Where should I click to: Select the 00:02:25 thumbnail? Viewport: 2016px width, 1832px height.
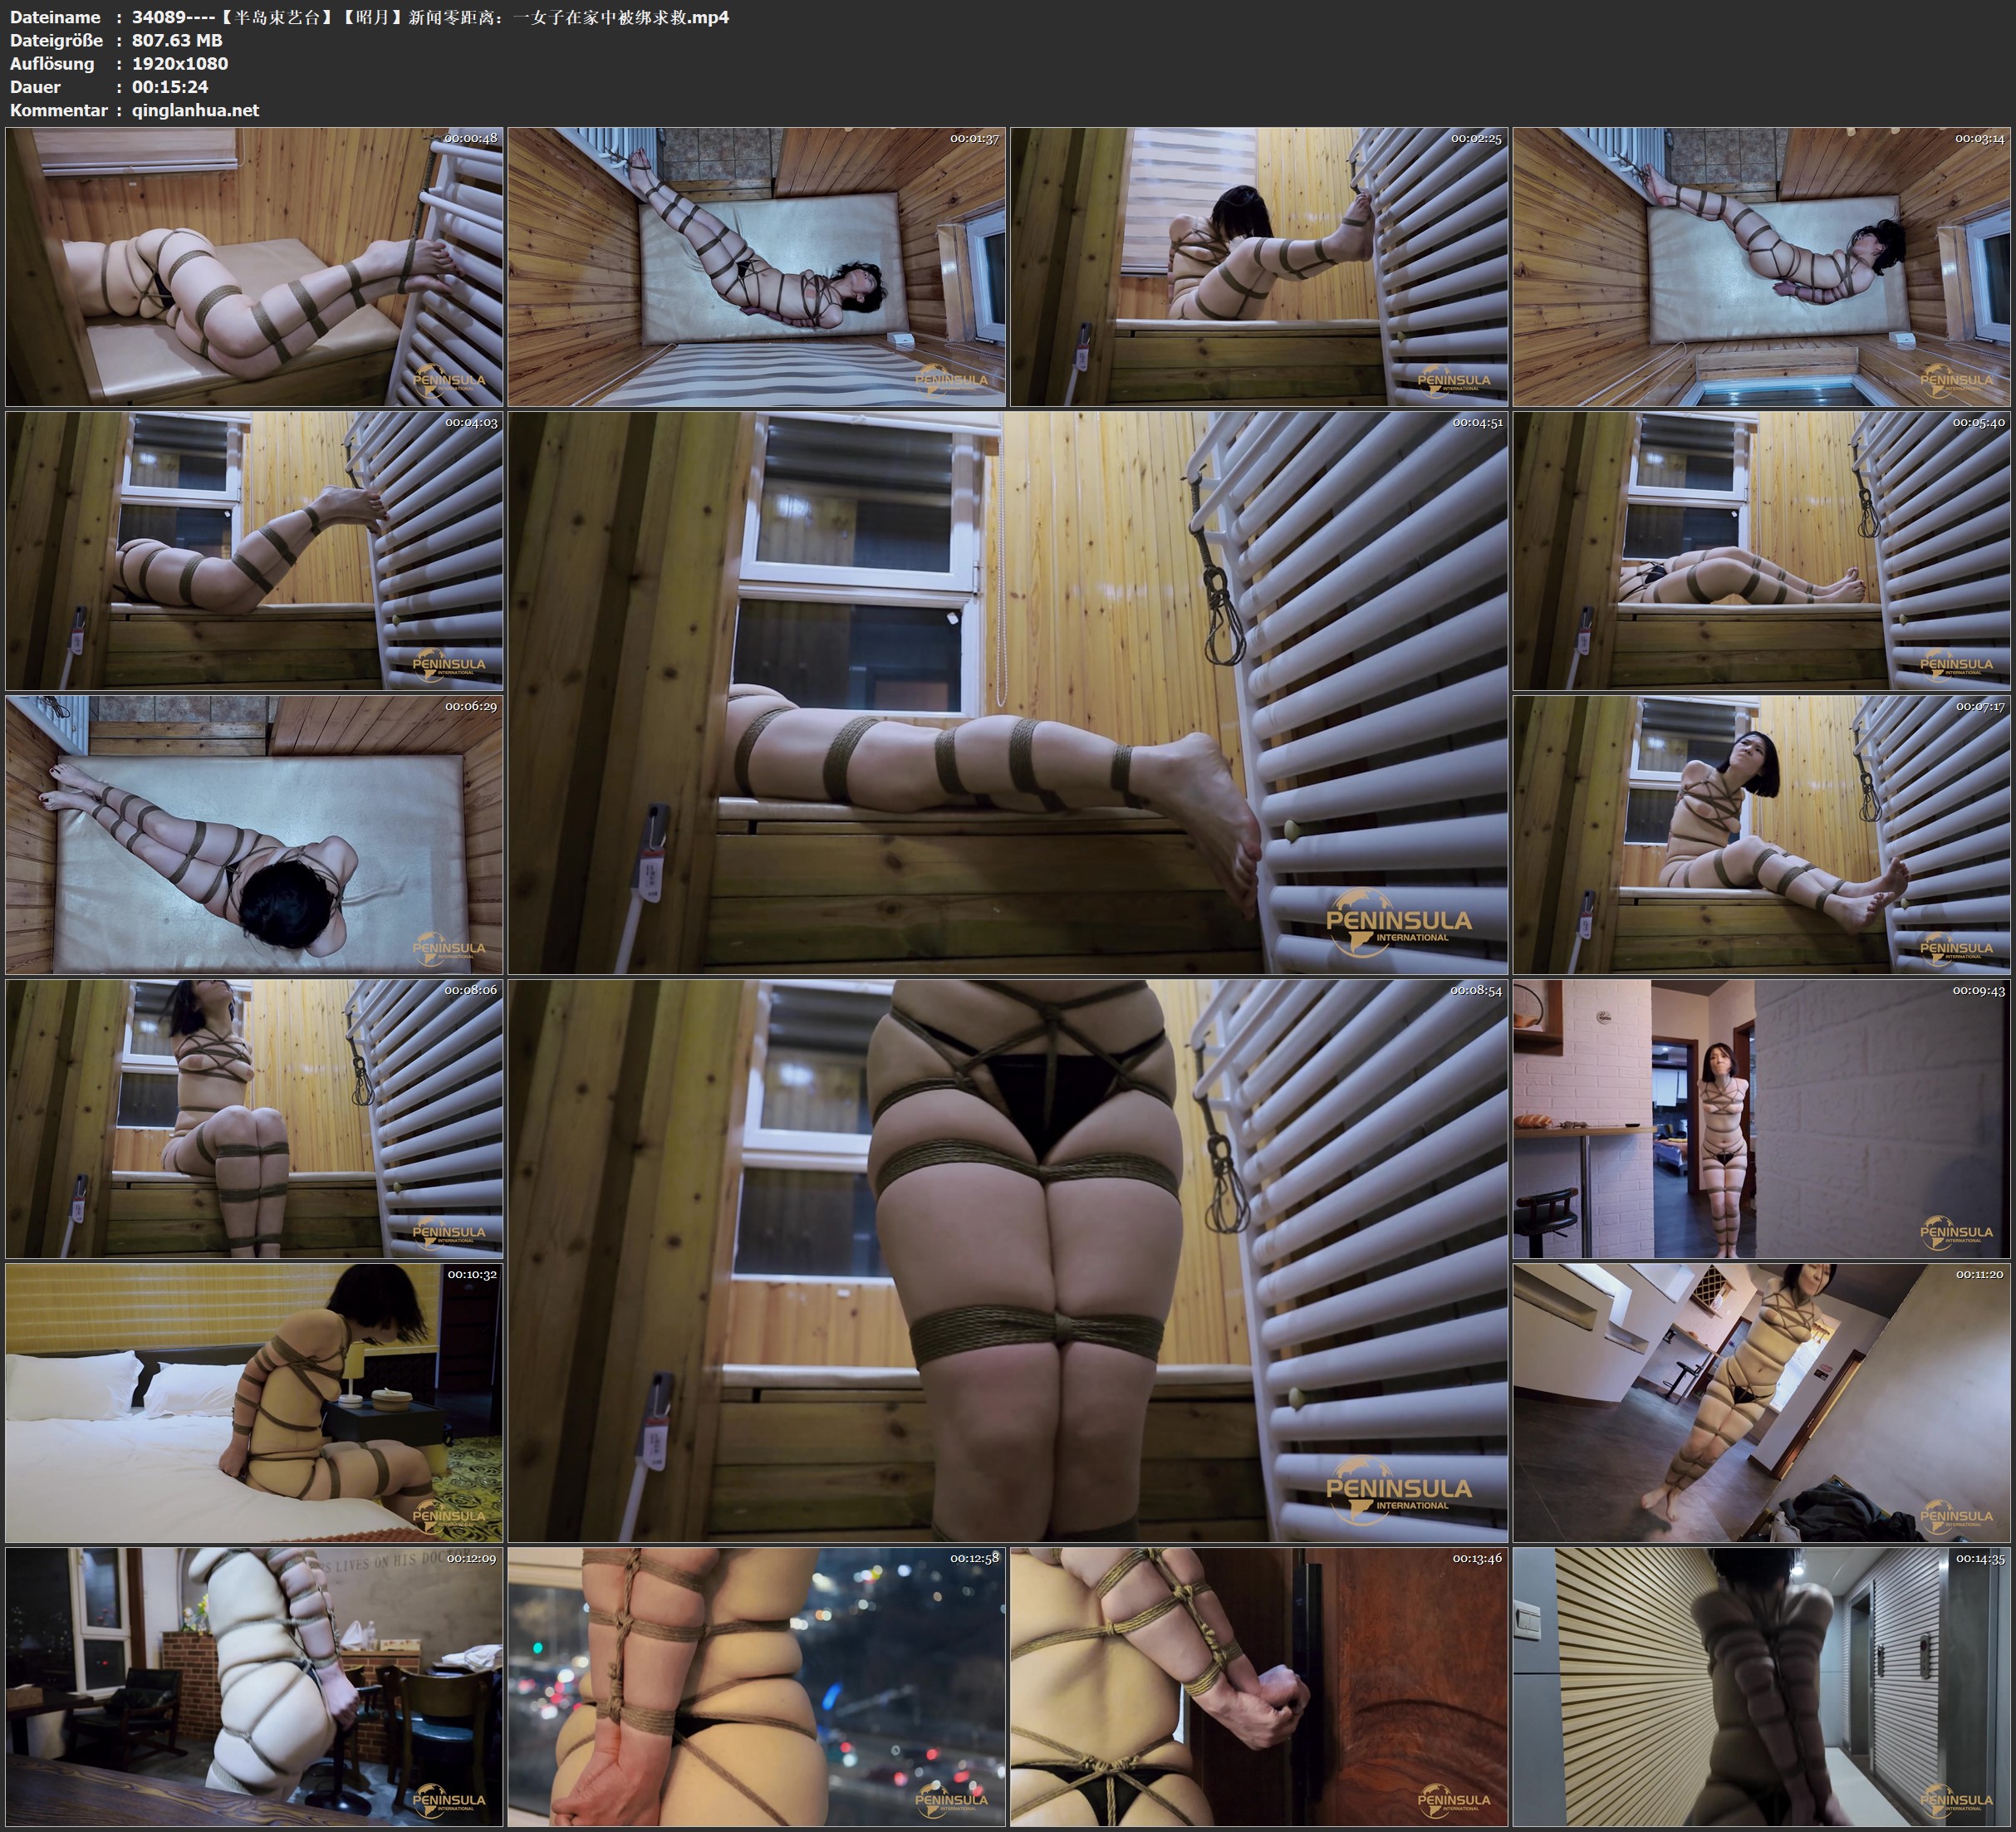pyautogui.click(x=1259, y=266)
